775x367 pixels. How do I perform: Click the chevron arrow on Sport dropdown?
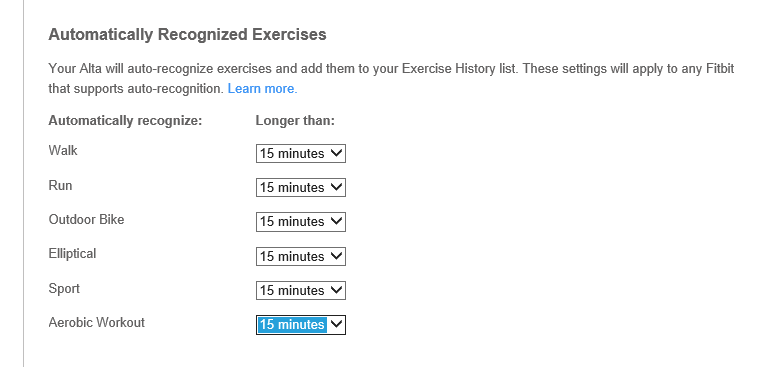(x=336, y=290)
